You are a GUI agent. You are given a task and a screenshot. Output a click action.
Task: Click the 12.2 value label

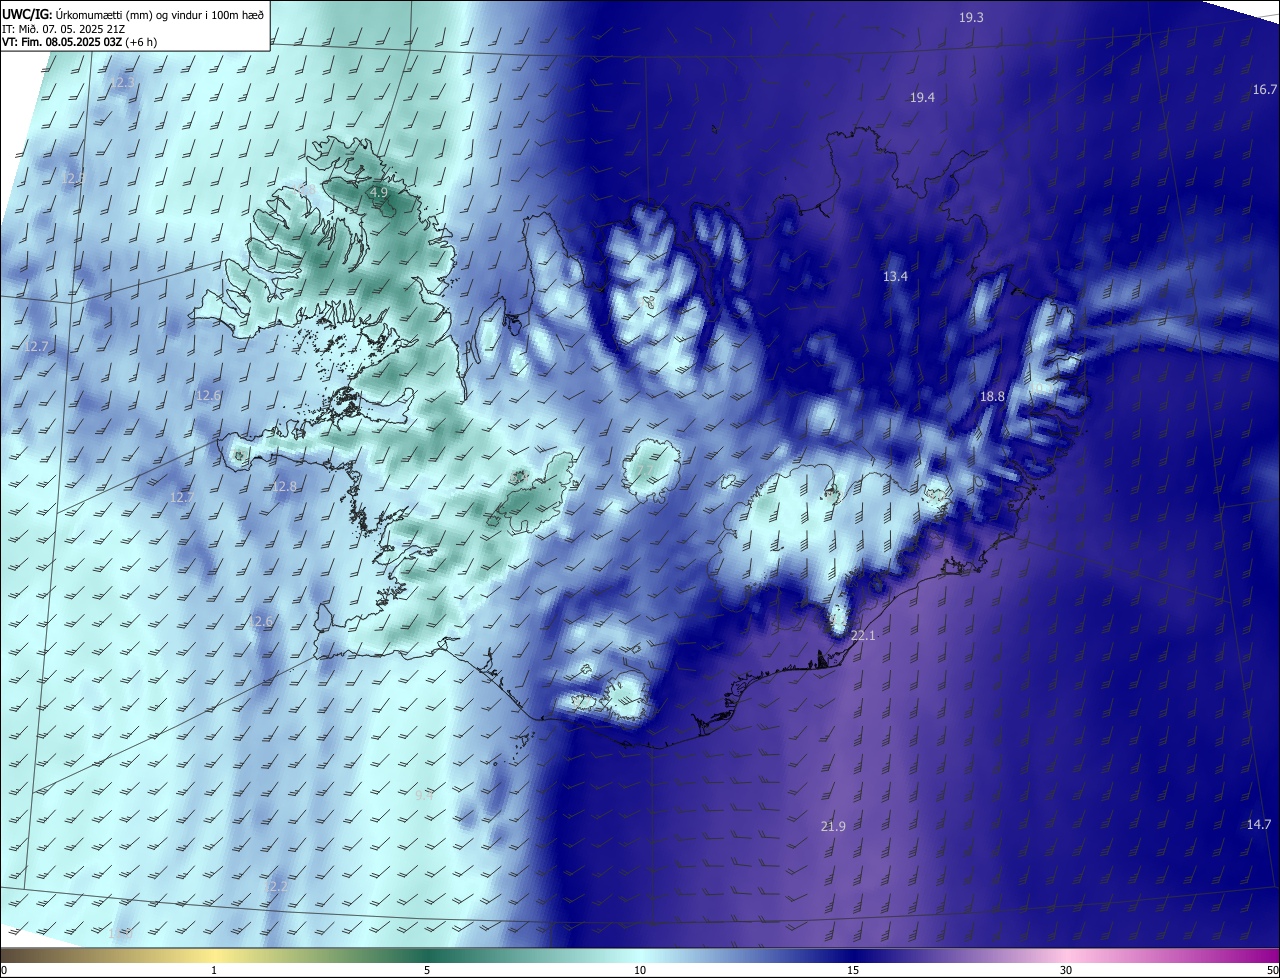tap(275, 886)
